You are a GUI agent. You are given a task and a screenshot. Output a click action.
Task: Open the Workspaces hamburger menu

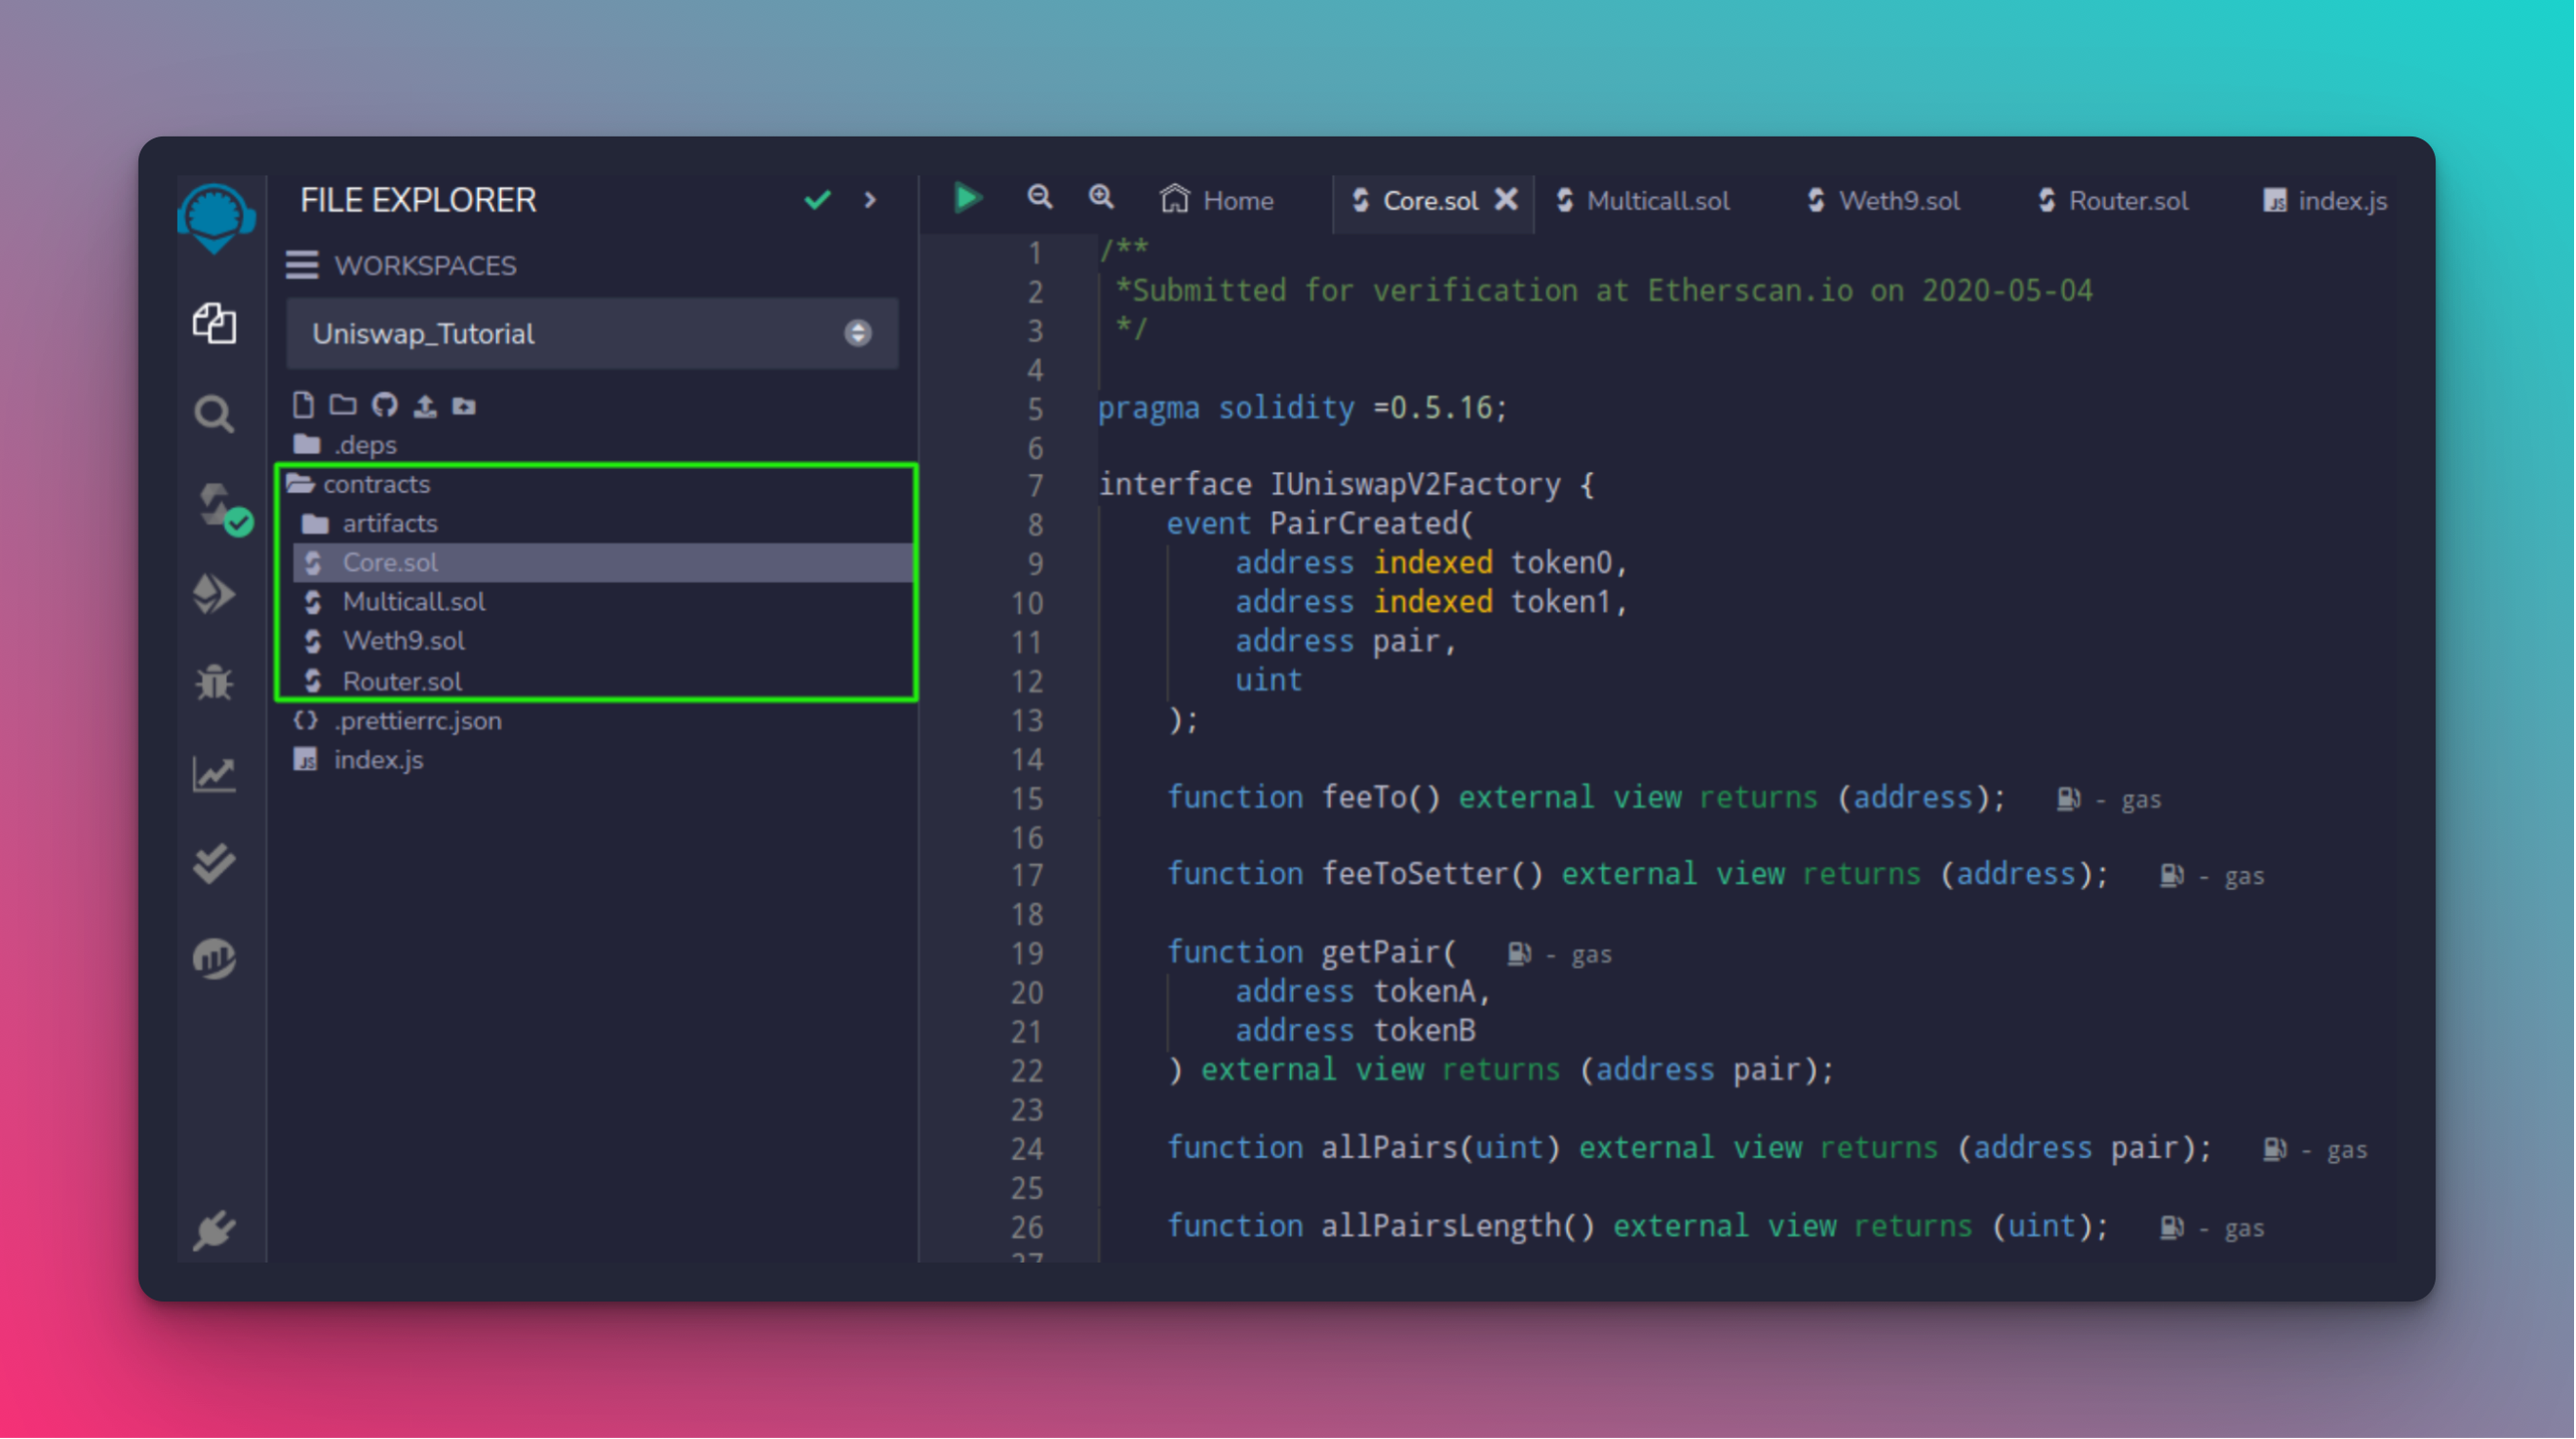(x=302, y=265)
